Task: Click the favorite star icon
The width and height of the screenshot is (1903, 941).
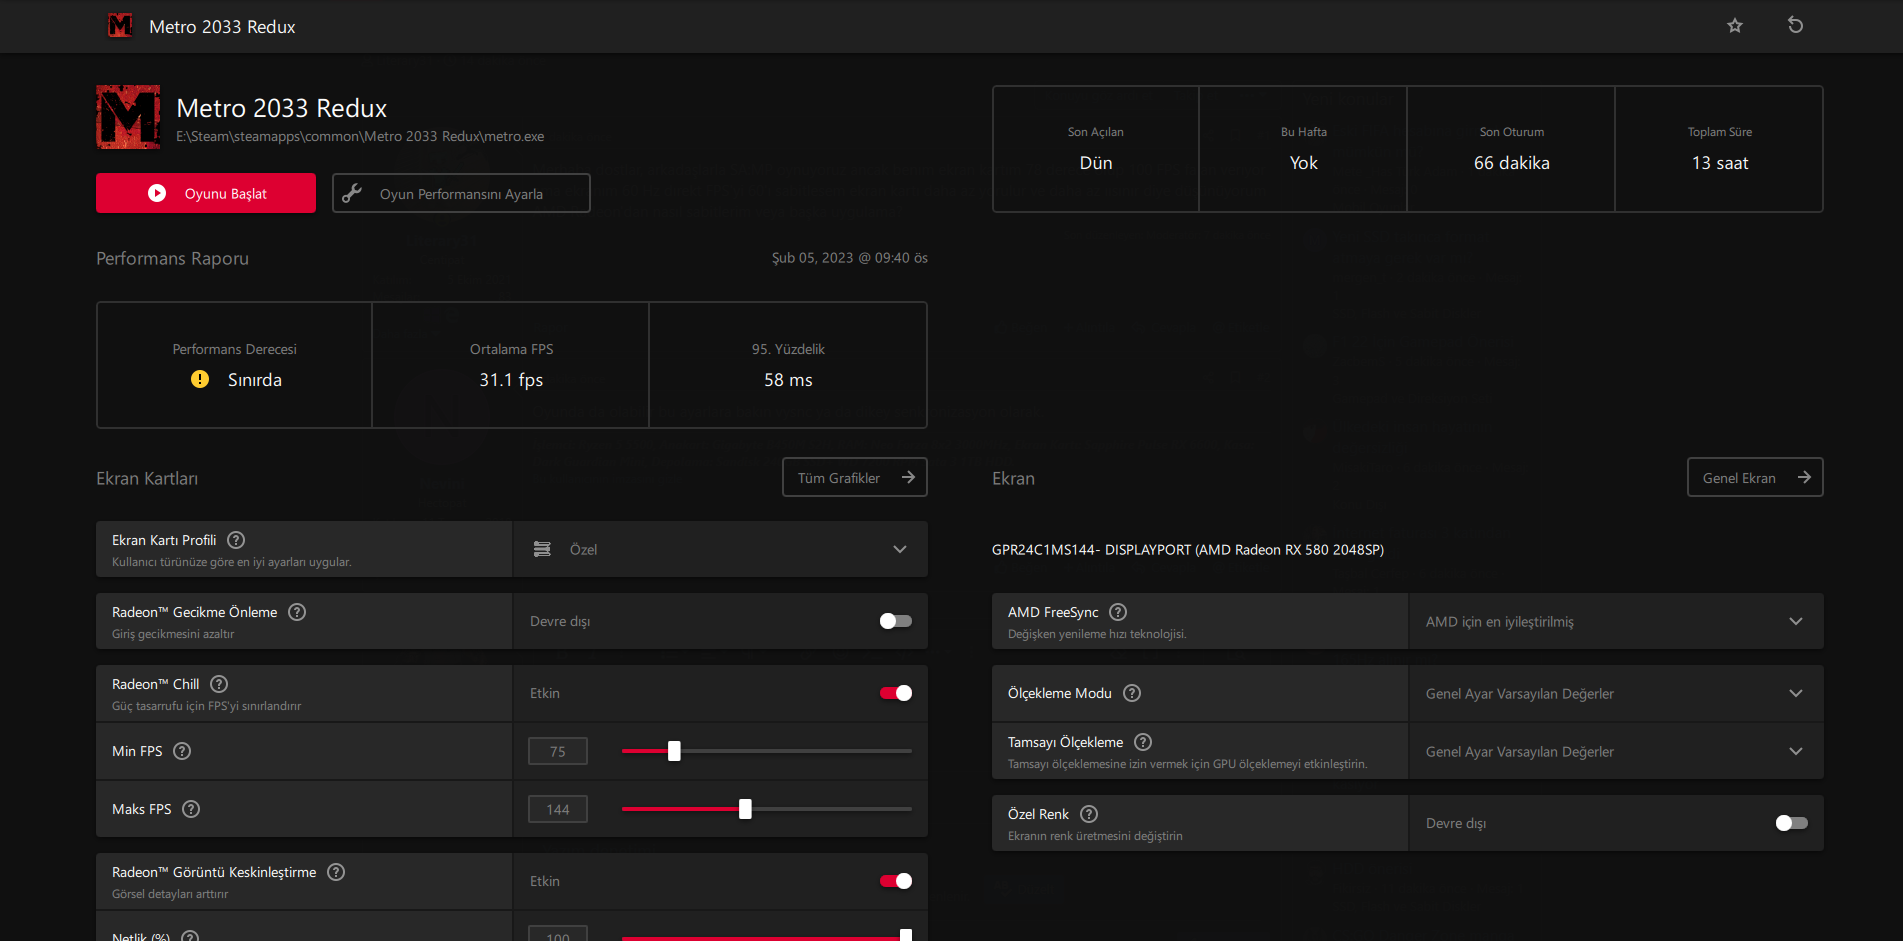Action: 1735,26
